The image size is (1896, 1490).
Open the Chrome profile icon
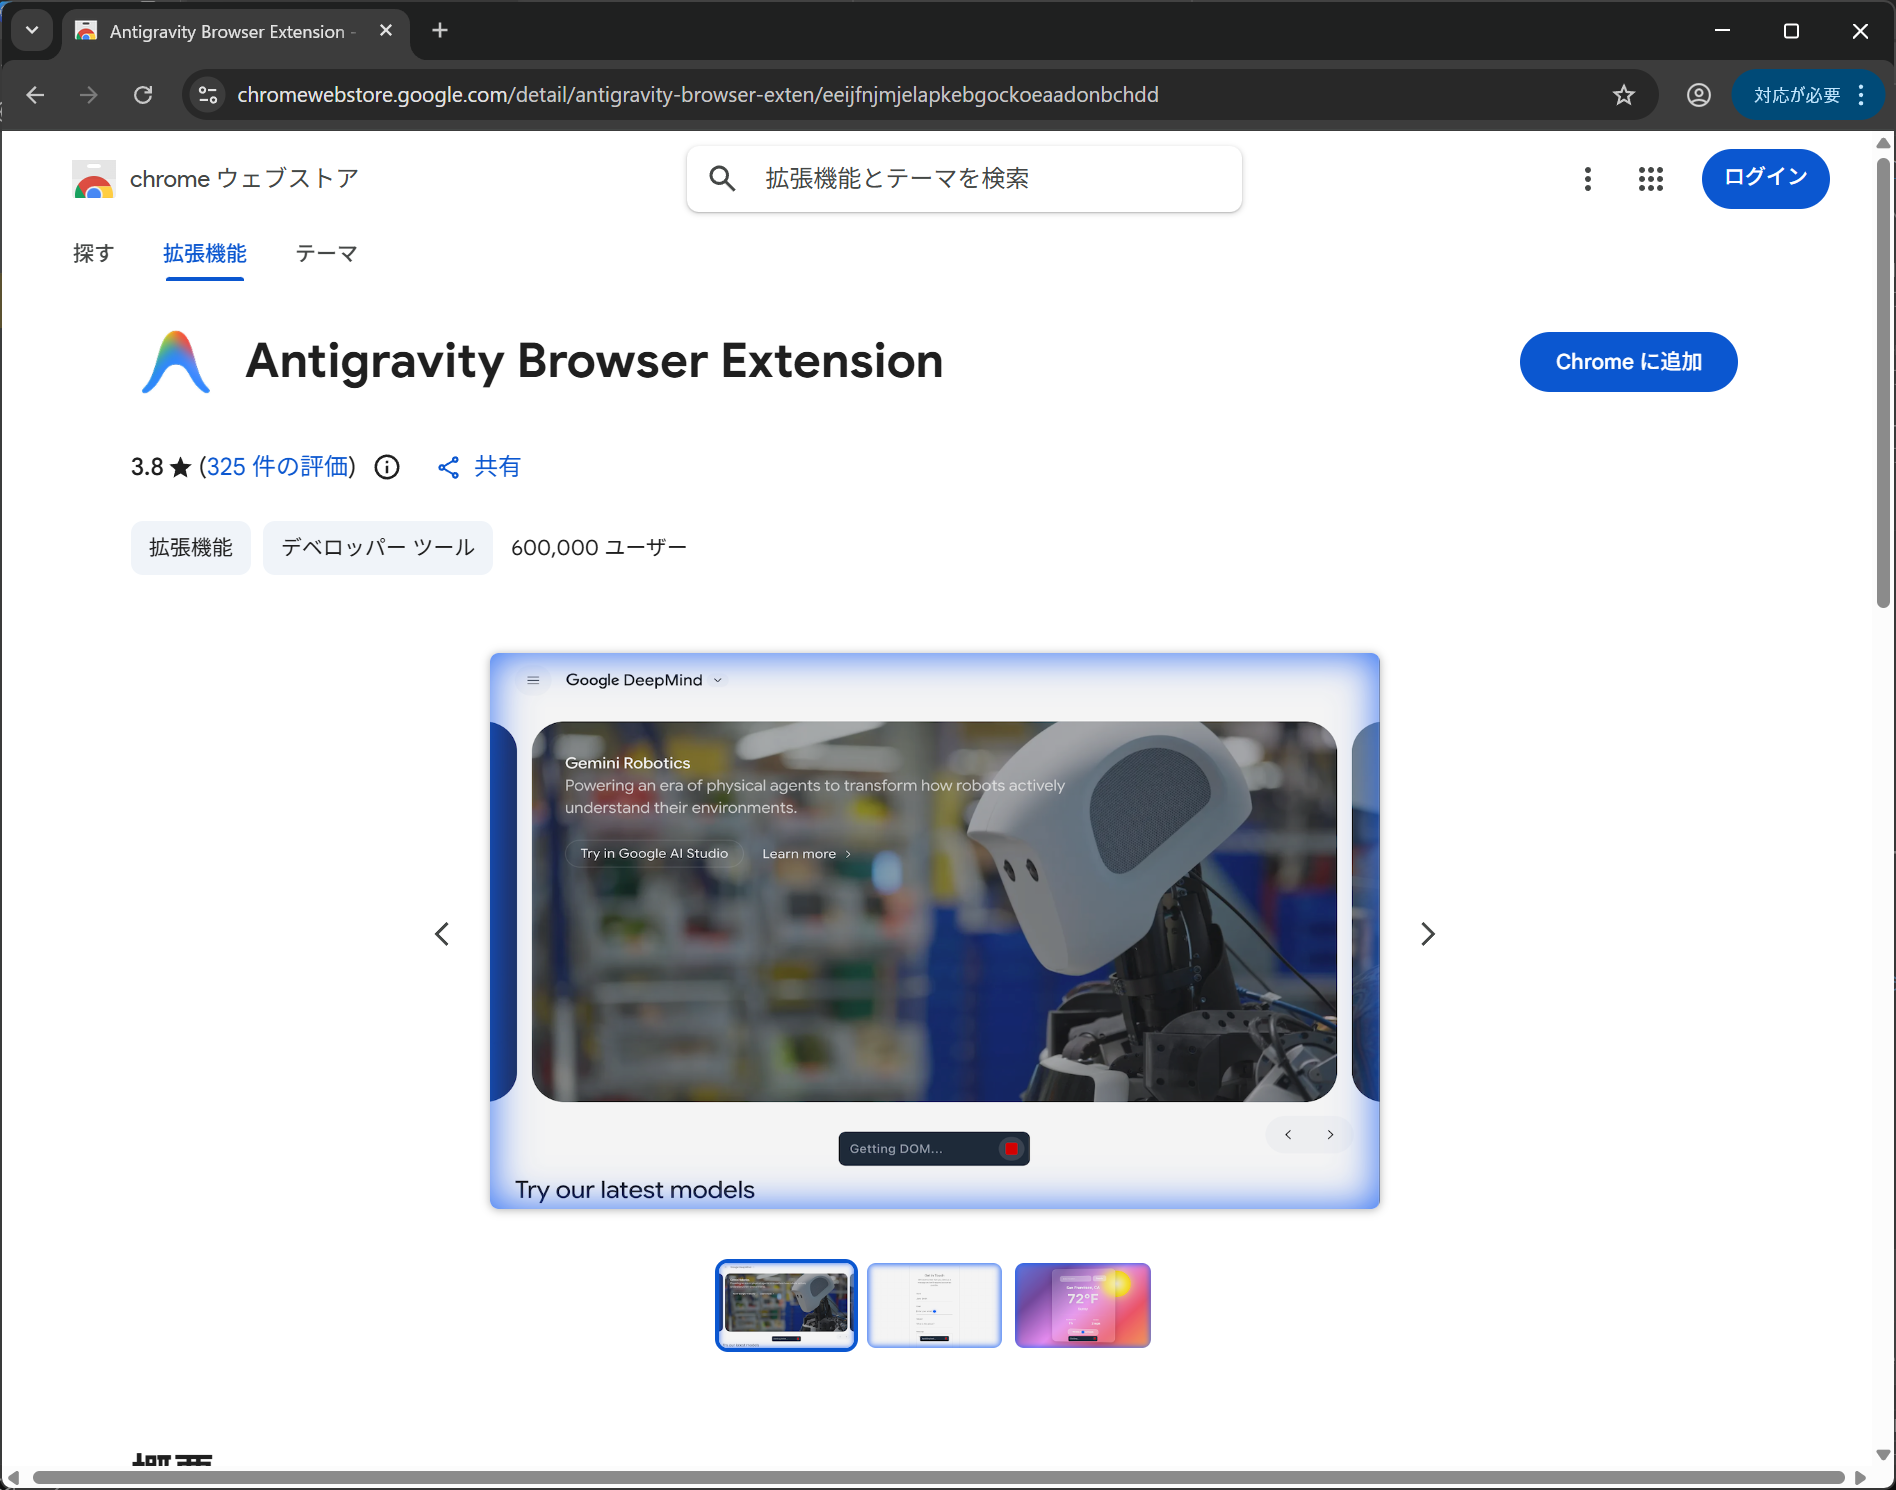click(x=1699, y=95)
